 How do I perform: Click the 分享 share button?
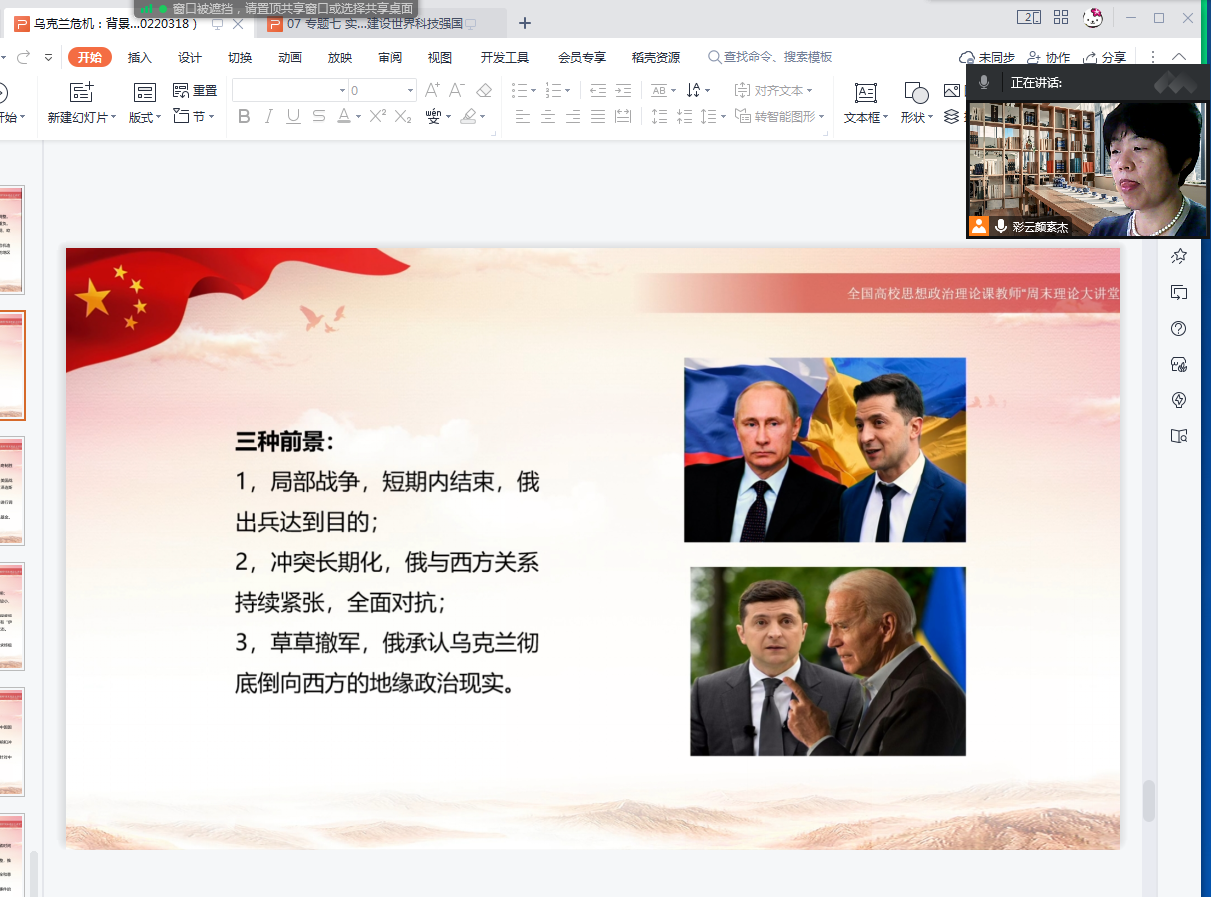(1105, 58)
